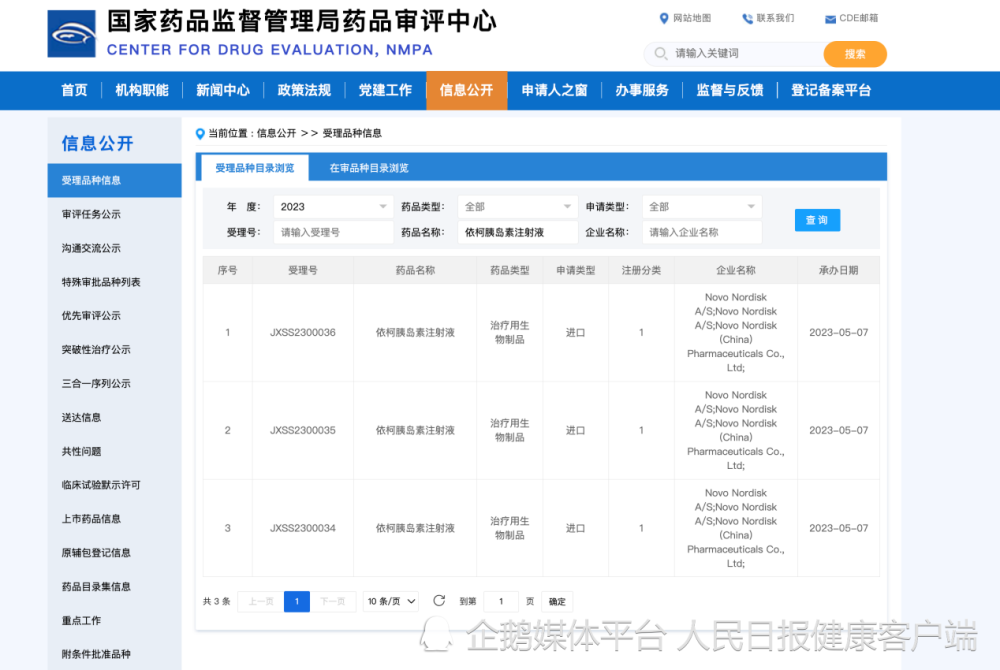Click the CDE mailbox envelope icon
The image size is (1000, 670).
coord(830,19)
